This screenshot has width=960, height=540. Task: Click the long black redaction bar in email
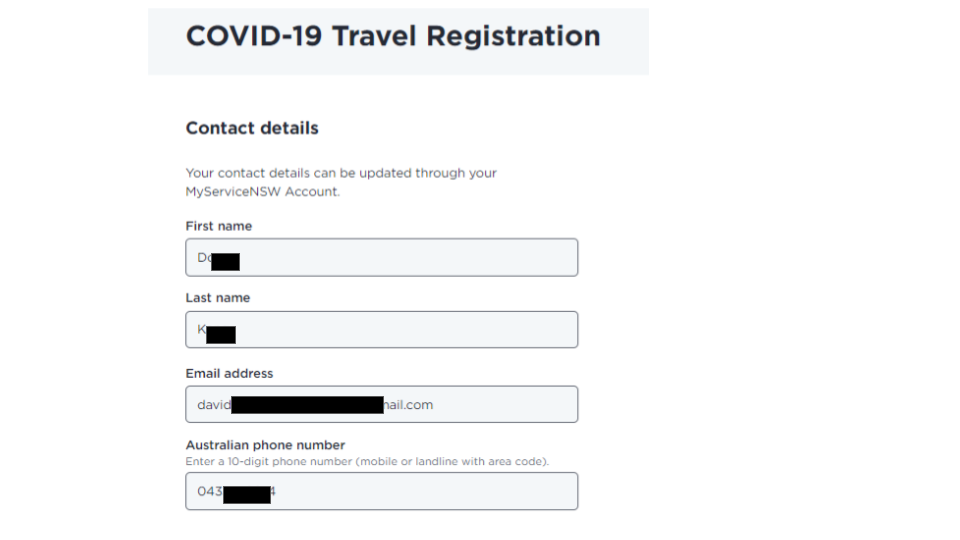(307, 405)
